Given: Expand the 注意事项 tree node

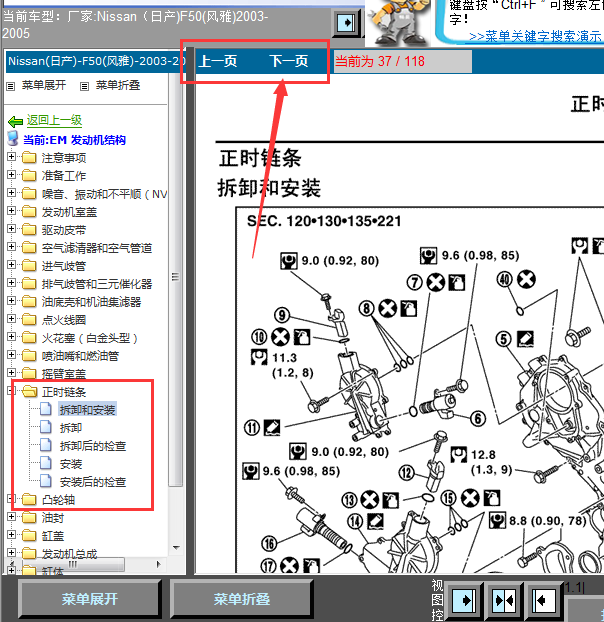Looking at the screenshot, I should (12, 158).
